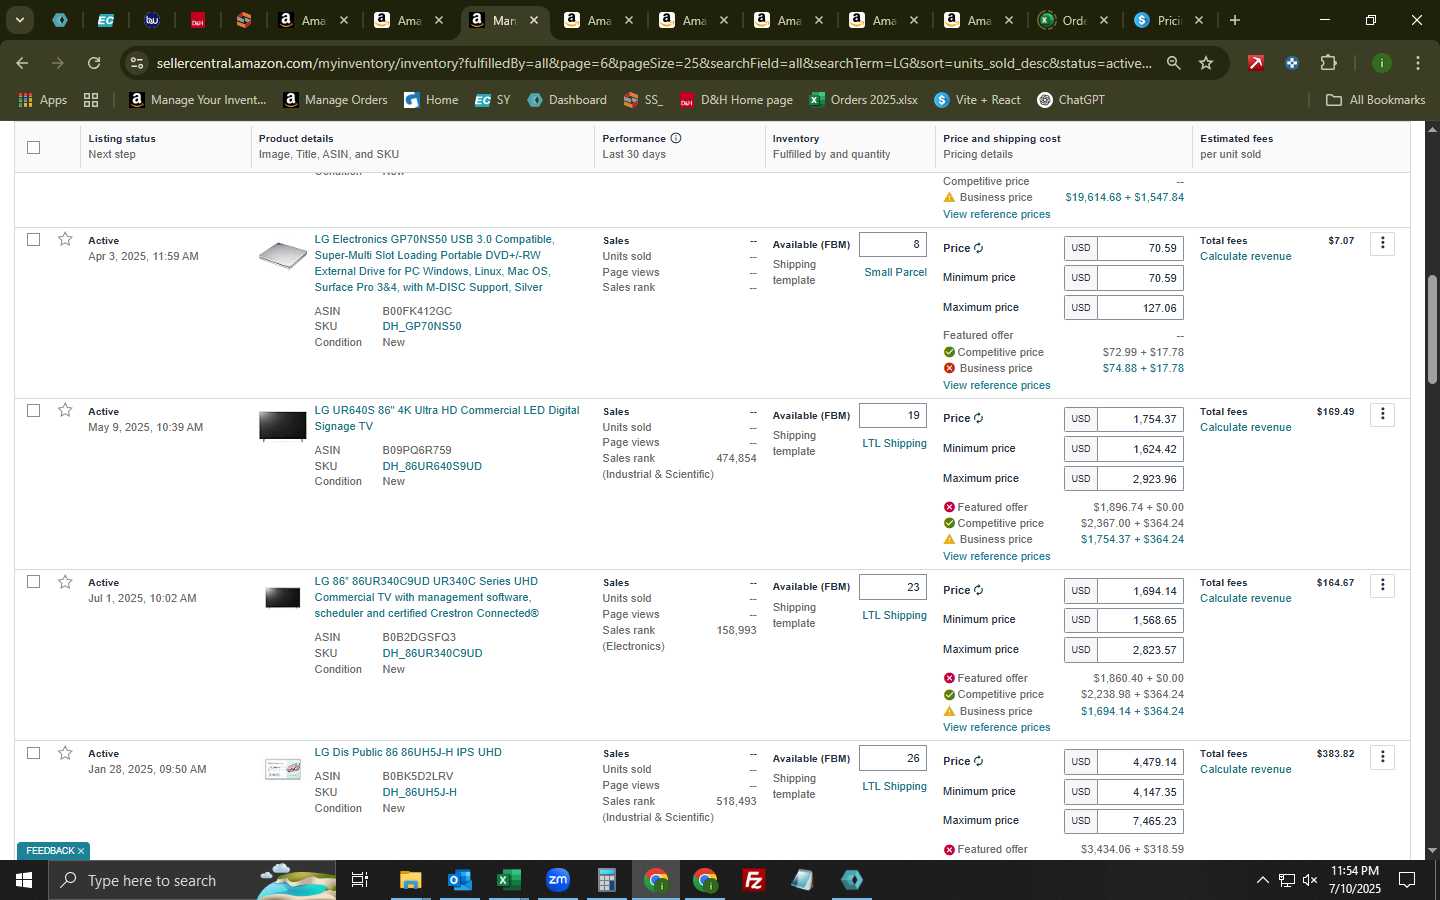Image resolution: width=1440 pixels, height=900 pixels.
Task: Check the LG Dis Public 86 checkbox
Action: click(x=33, y=753)
